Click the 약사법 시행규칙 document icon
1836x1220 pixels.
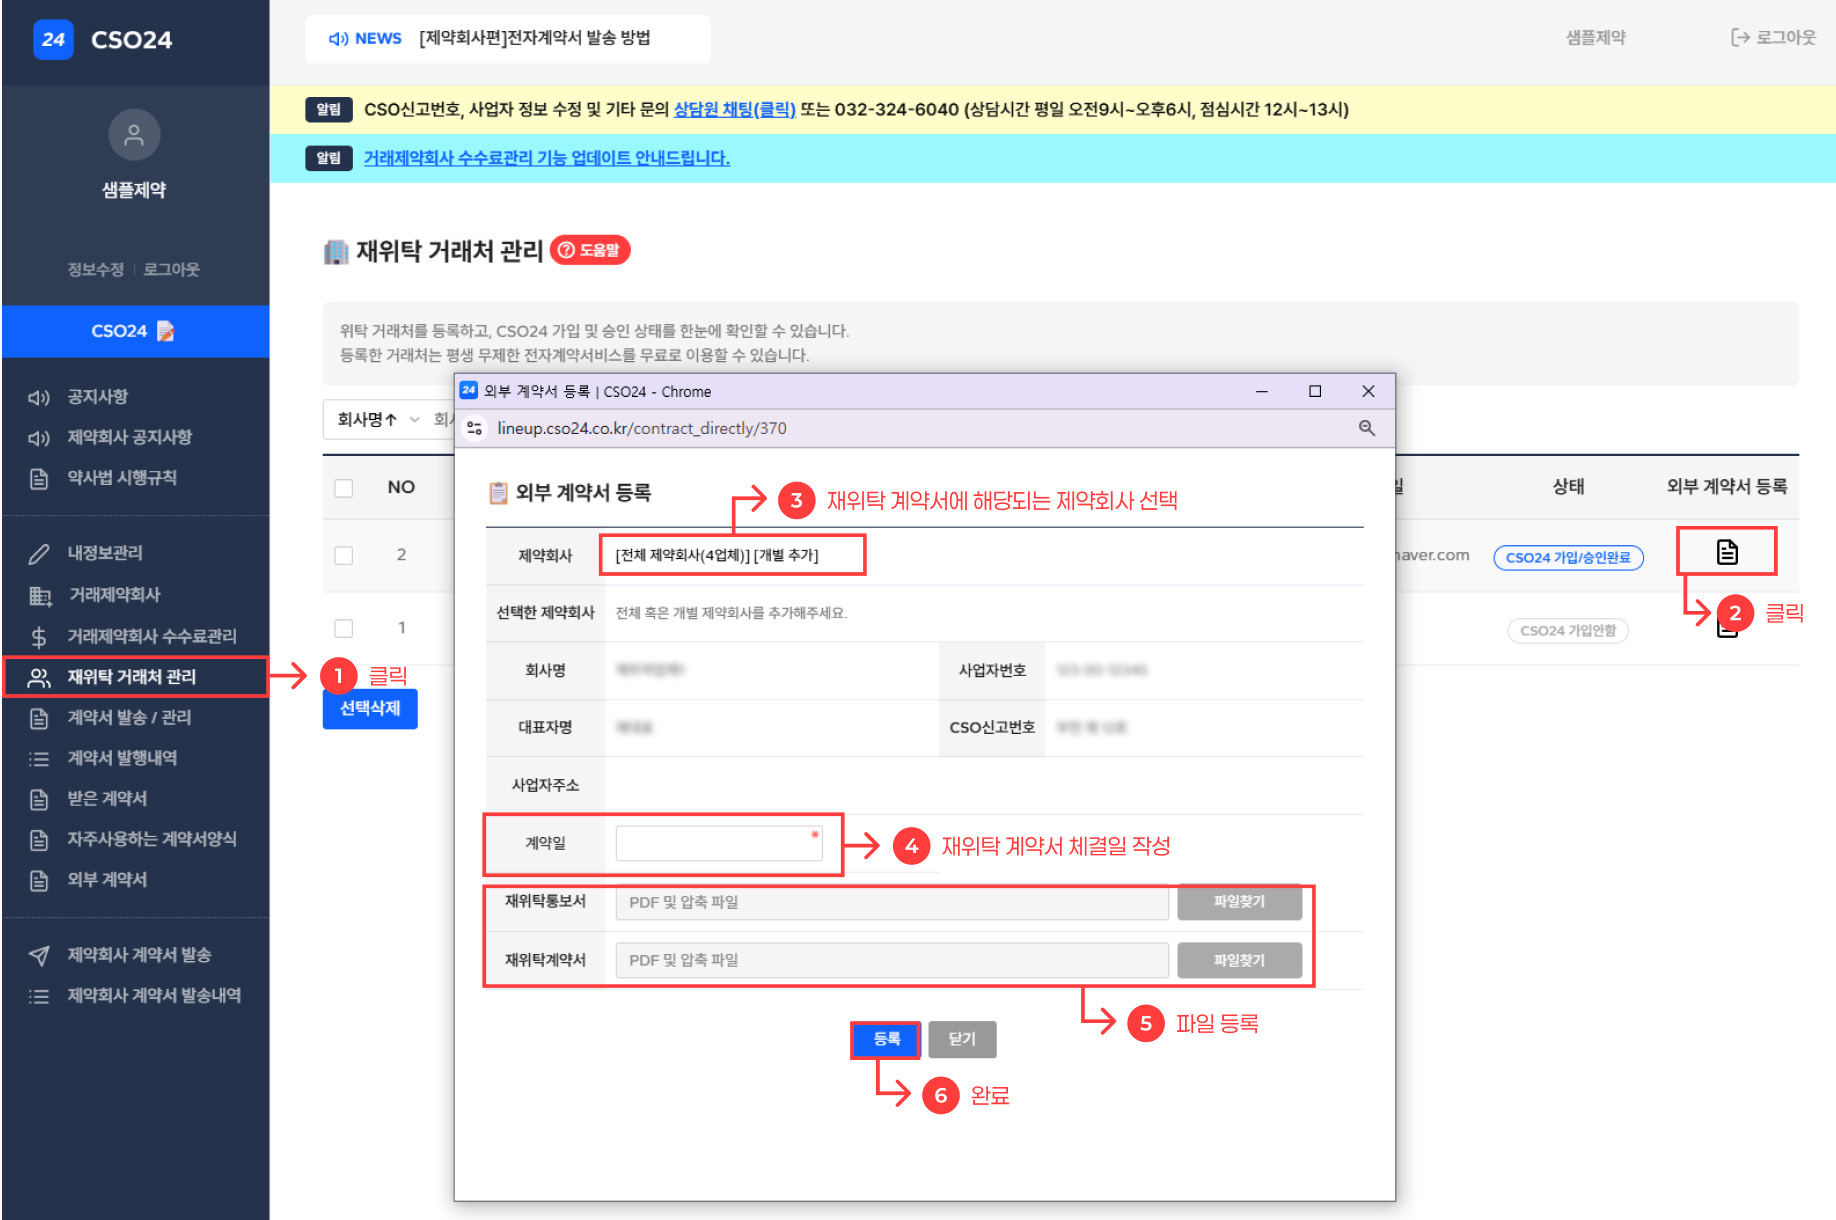click(39, 479)
